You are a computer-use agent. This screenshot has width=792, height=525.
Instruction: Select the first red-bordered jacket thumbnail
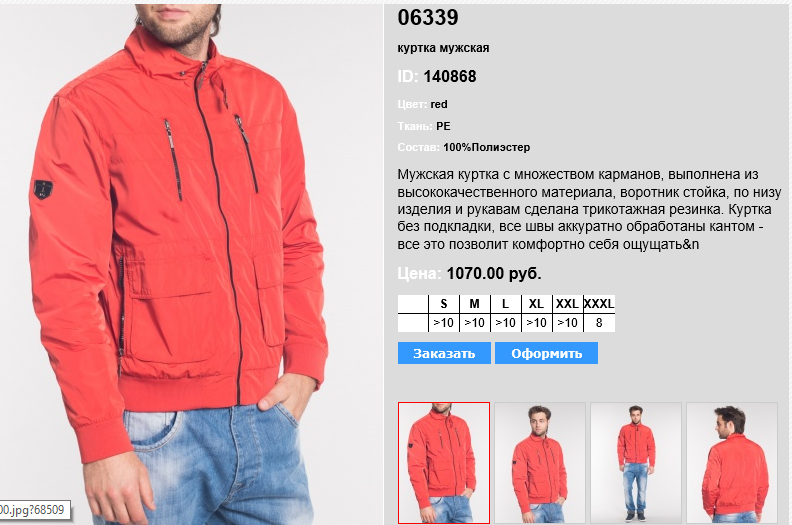point(444,463)
